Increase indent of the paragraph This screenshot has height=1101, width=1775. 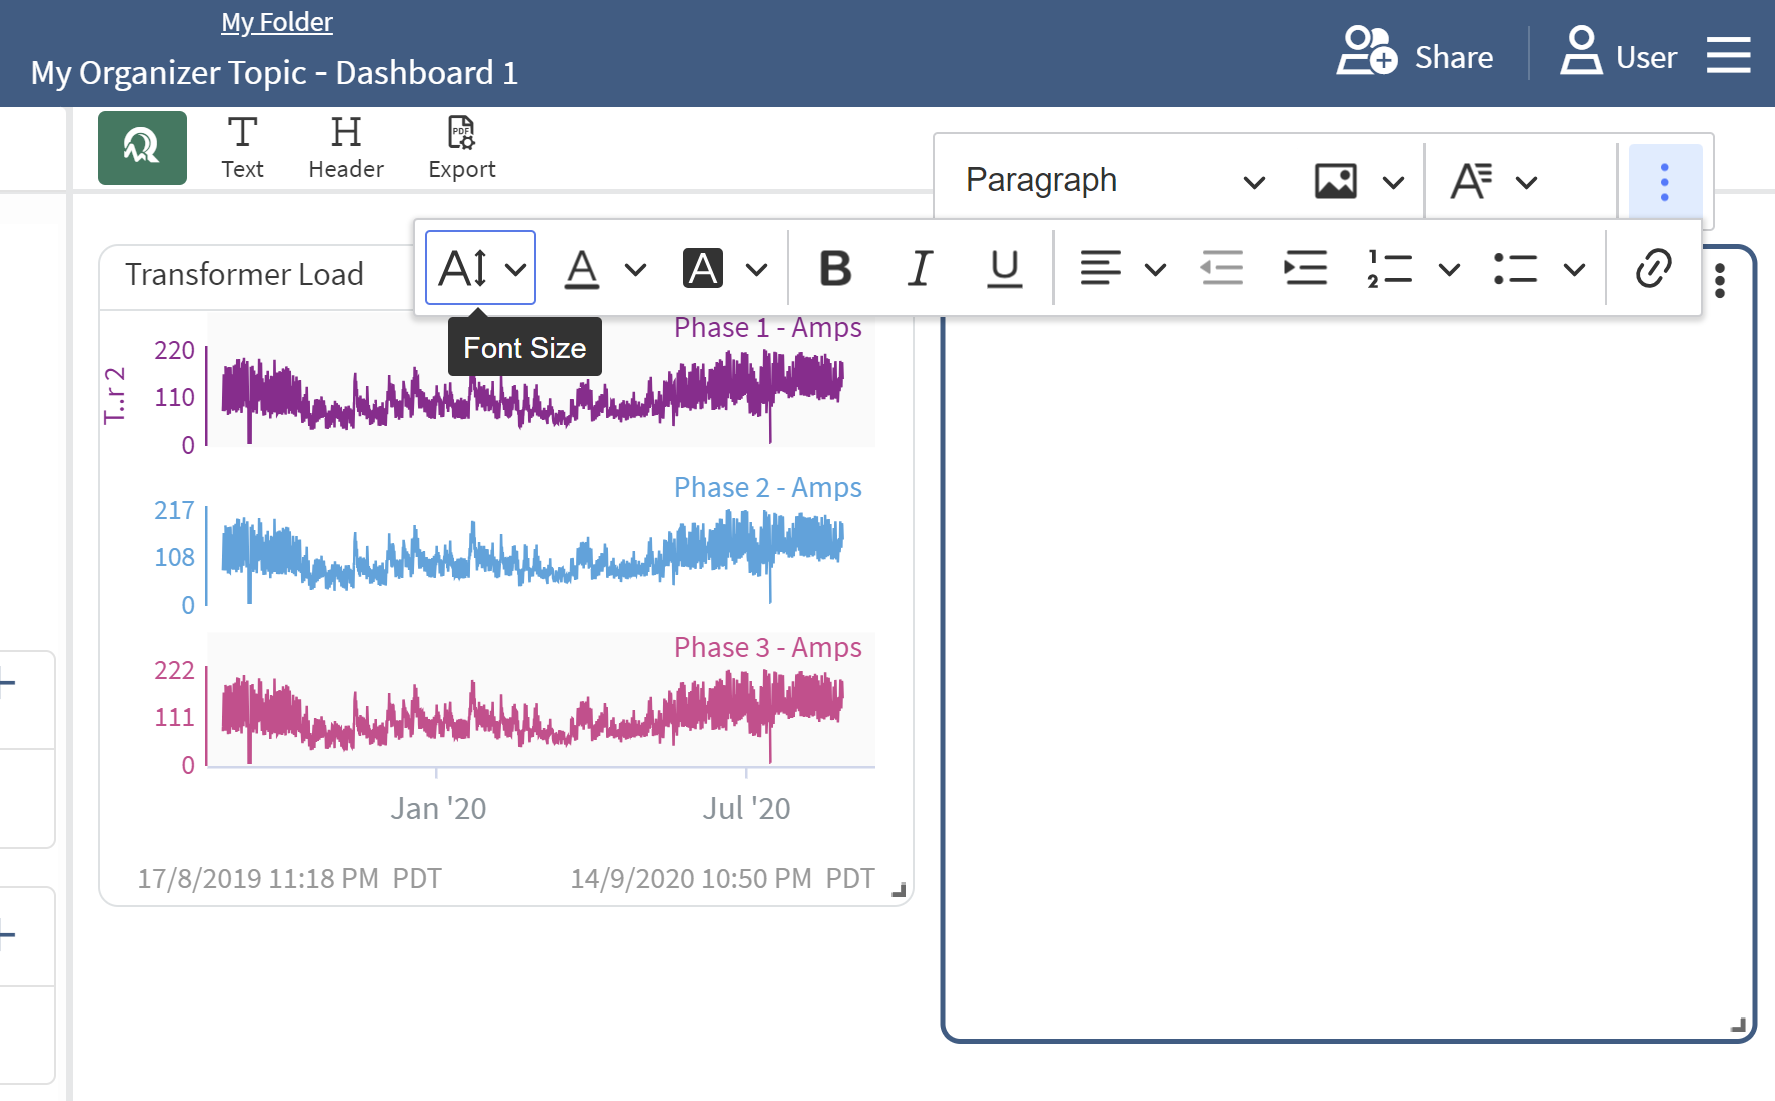click(x=1305, y=268)
